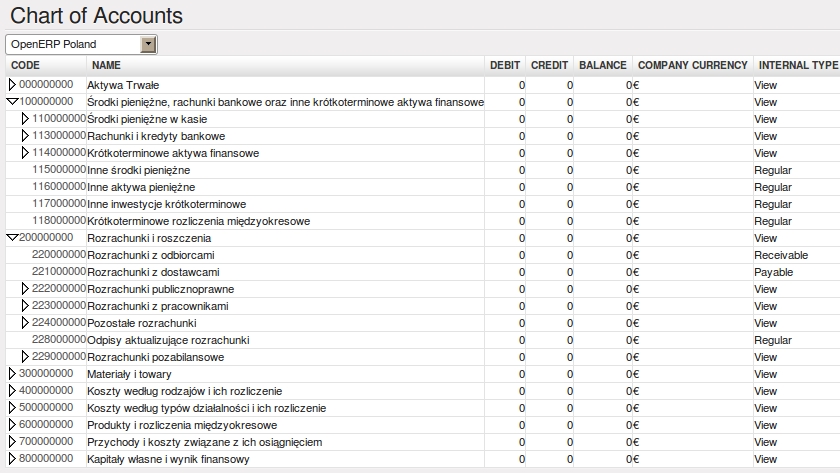The image size is (840, 473).
Task: Expand 113000000 Rachunki i kredyty bankowe
Action: 26,136
